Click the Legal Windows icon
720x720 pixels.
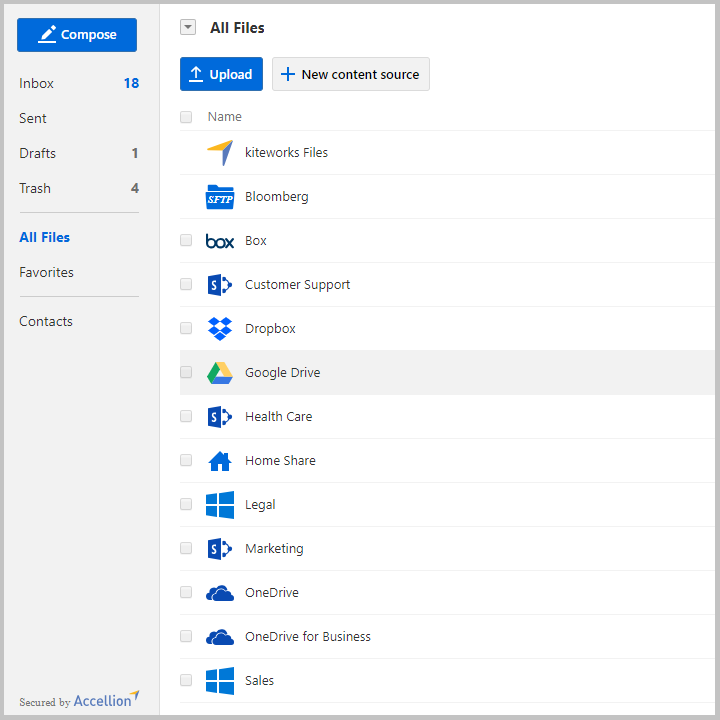pos(220,505)
